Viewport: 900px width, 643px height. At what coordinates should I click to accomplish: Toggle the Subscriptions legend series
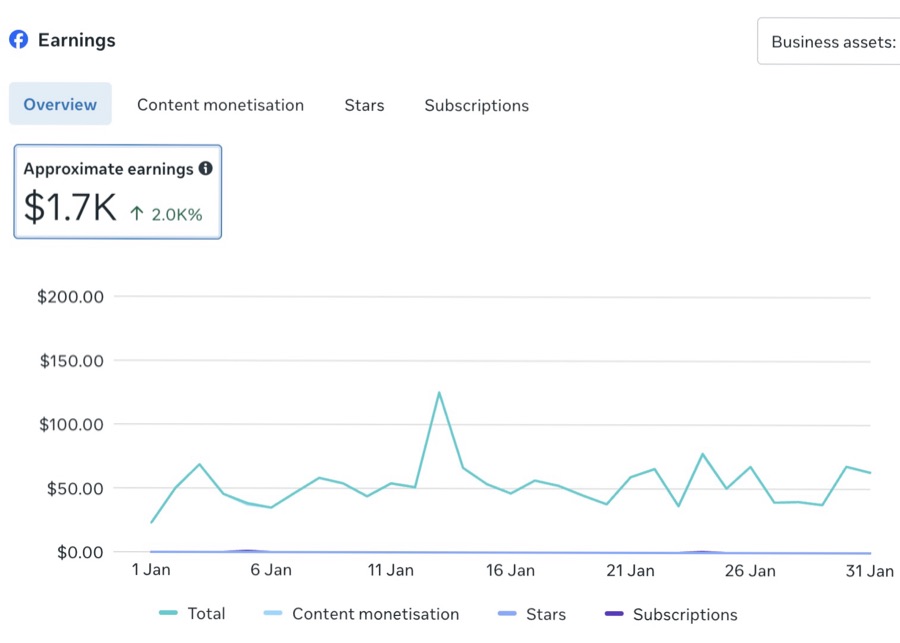tap(671, 614)
